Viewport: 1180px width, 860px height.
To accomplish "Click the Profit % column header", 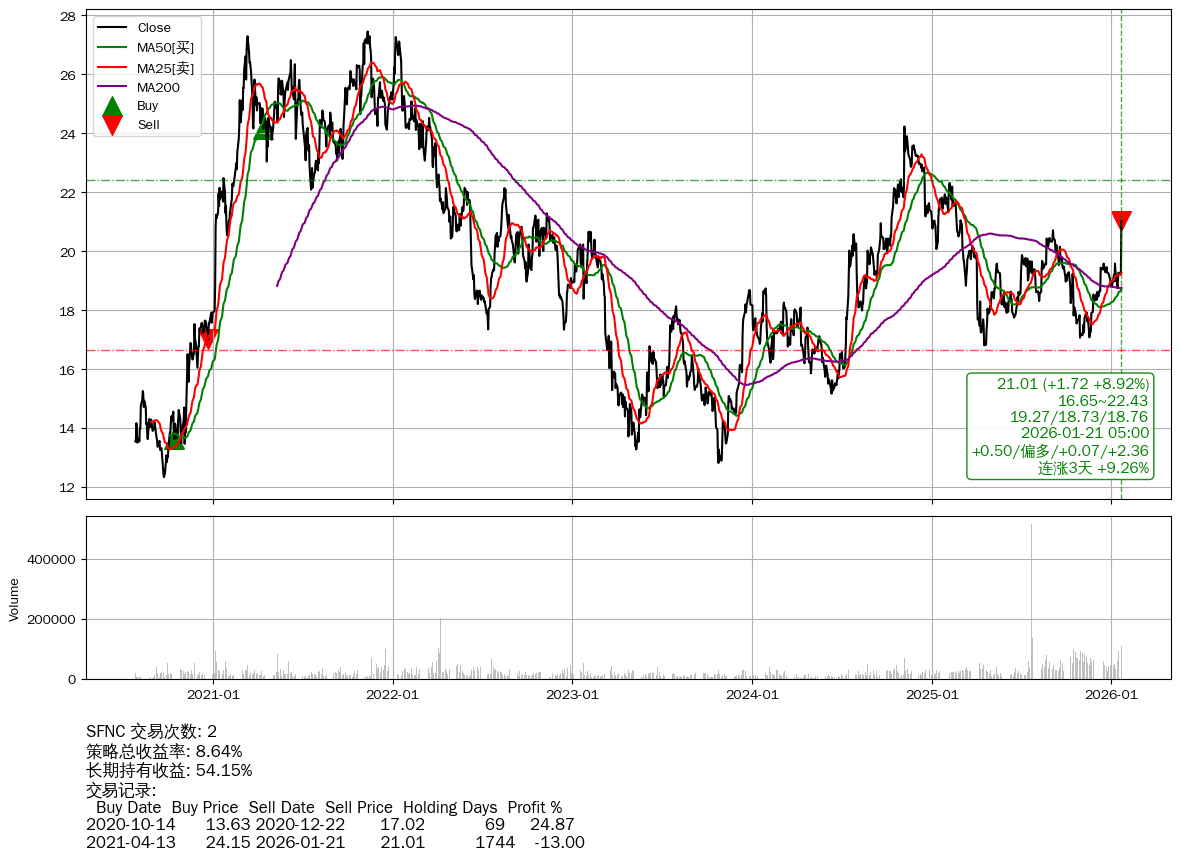I will tap(534, 808).
